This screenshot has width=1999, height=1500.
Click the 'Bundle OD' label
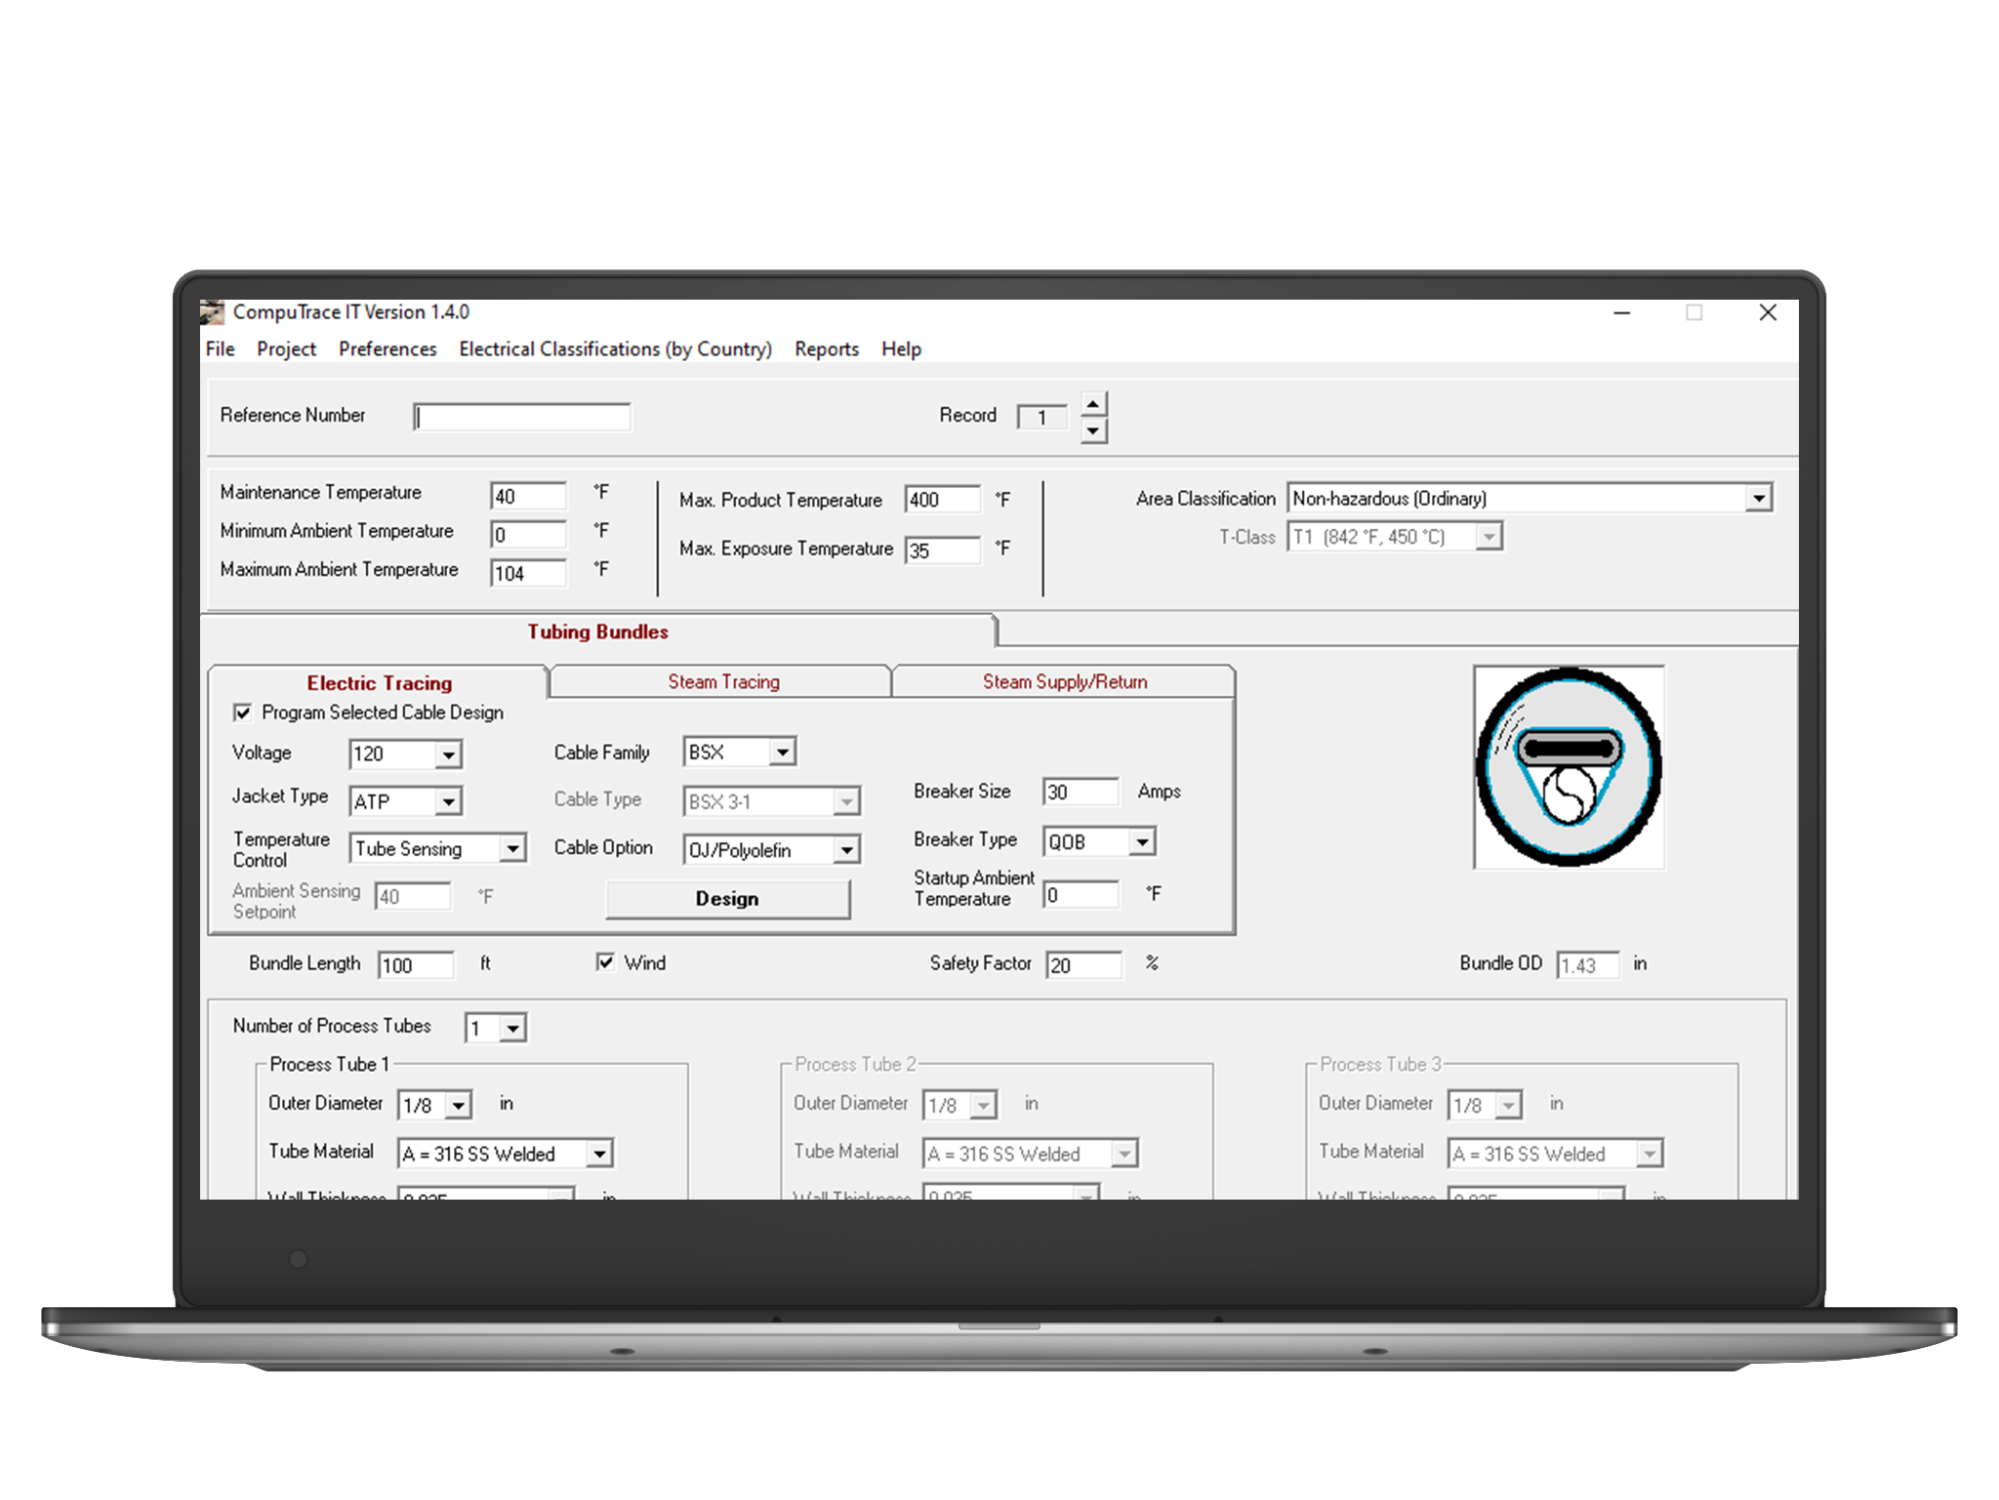pyautogui.click(x=1500, y=963)
